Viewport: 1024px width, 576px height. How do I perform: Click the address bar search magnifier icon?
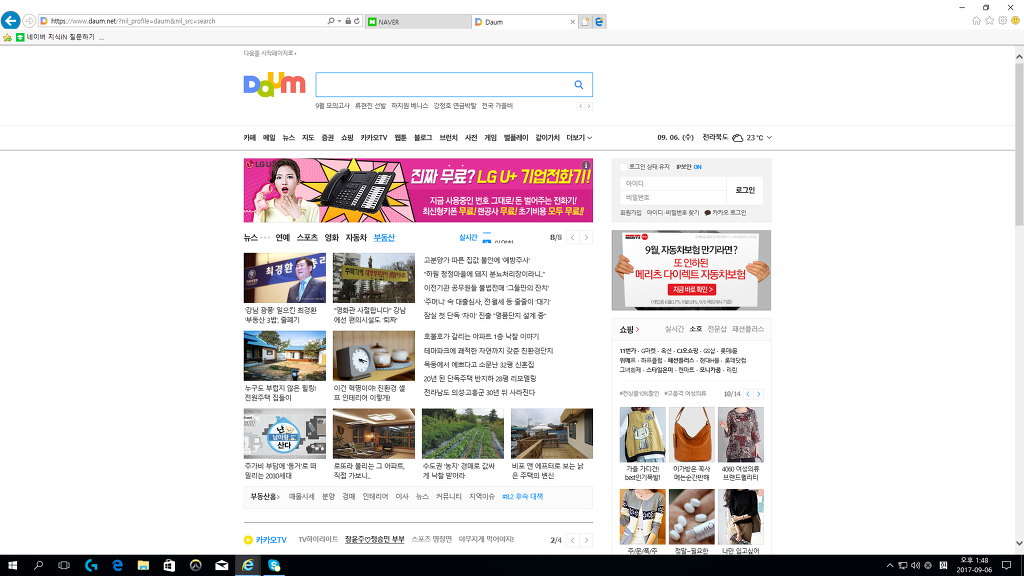point(331,22)
